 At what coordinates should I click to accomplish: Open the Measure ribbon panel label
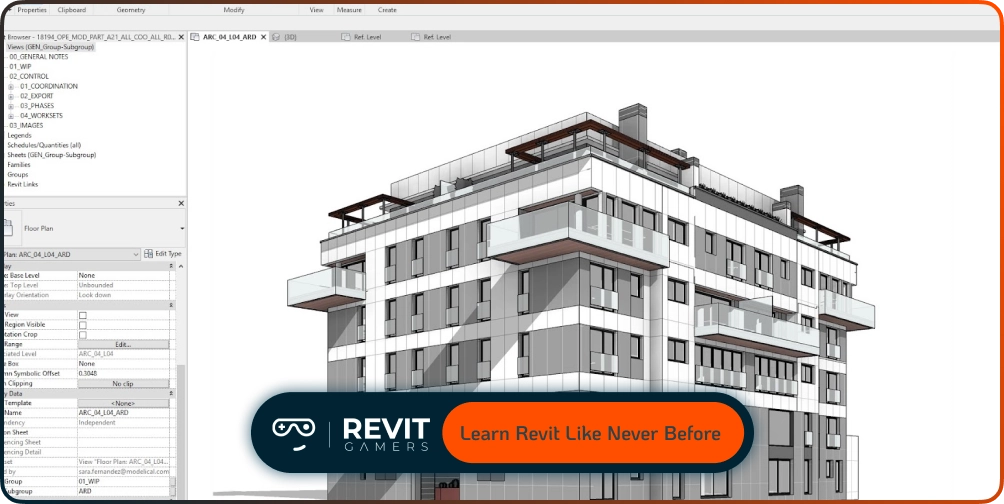pos(349,10)
